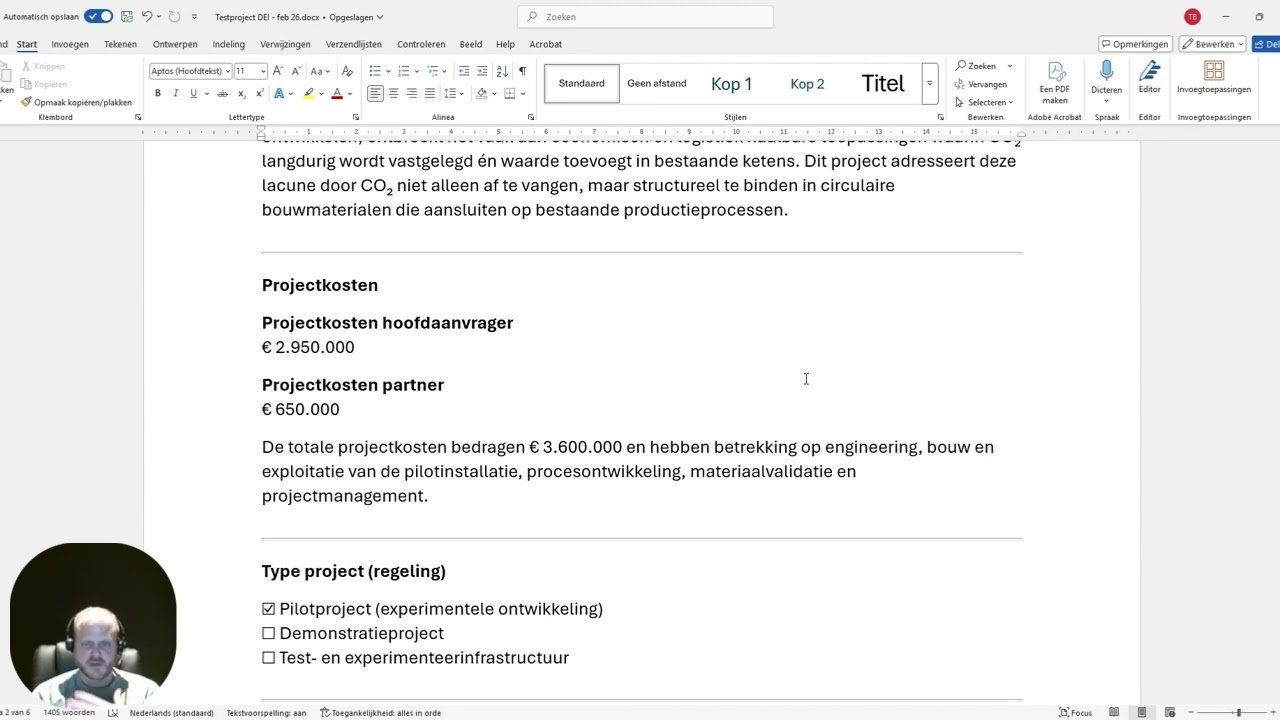
Task: Apply the Titel style
Action: pyautogui.click(x=883, y=84)
